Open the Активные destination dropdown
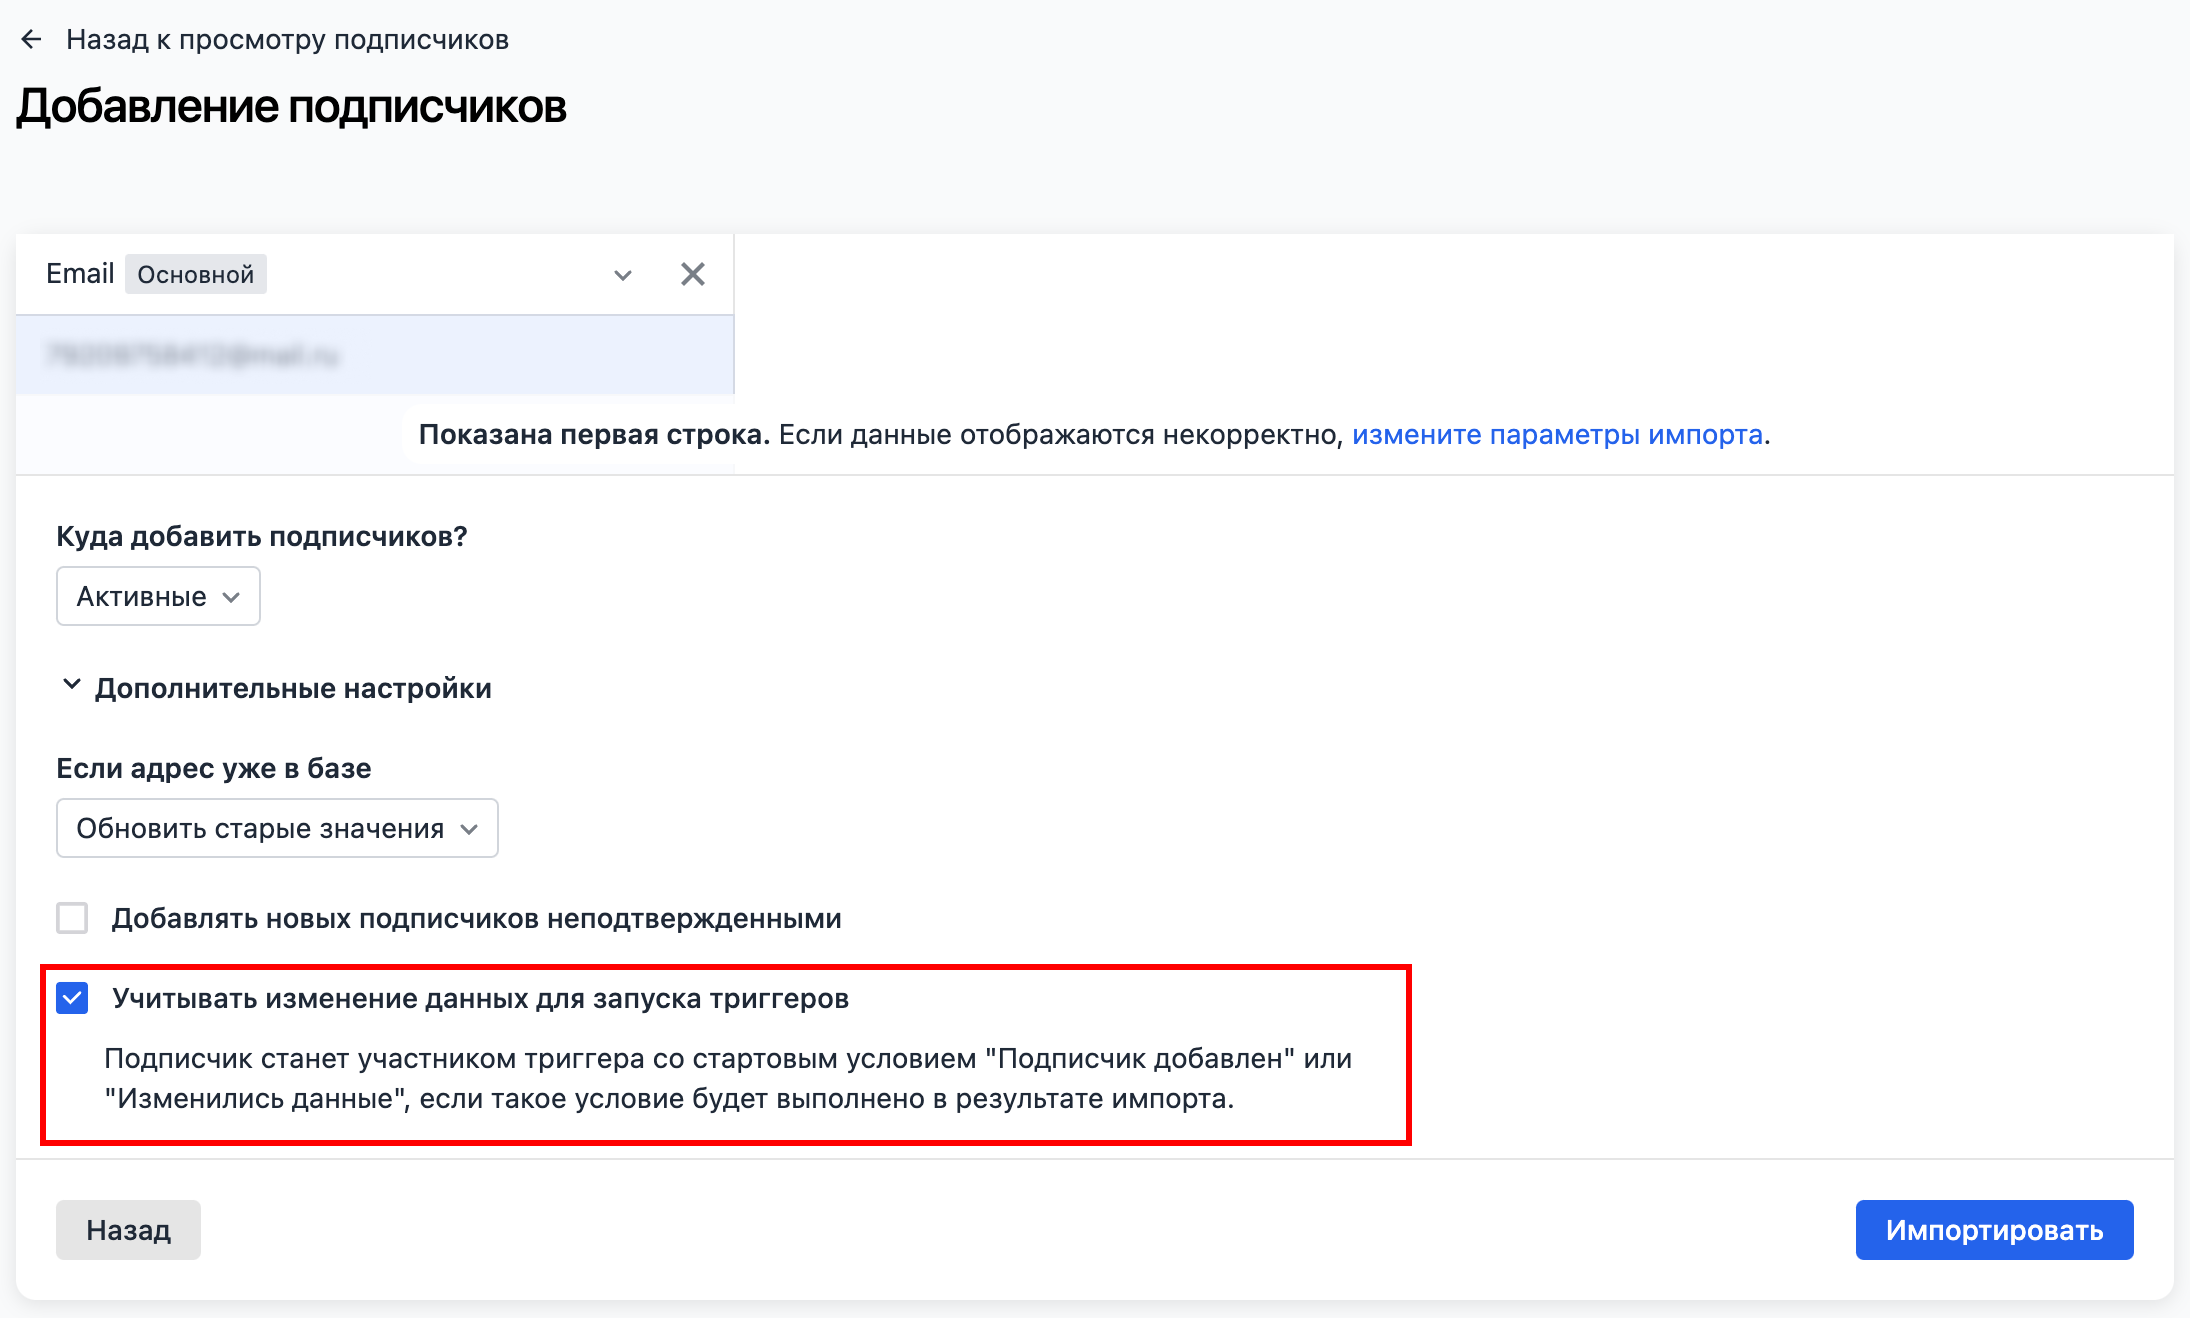2190x1318 pixels. click(157, 597)
